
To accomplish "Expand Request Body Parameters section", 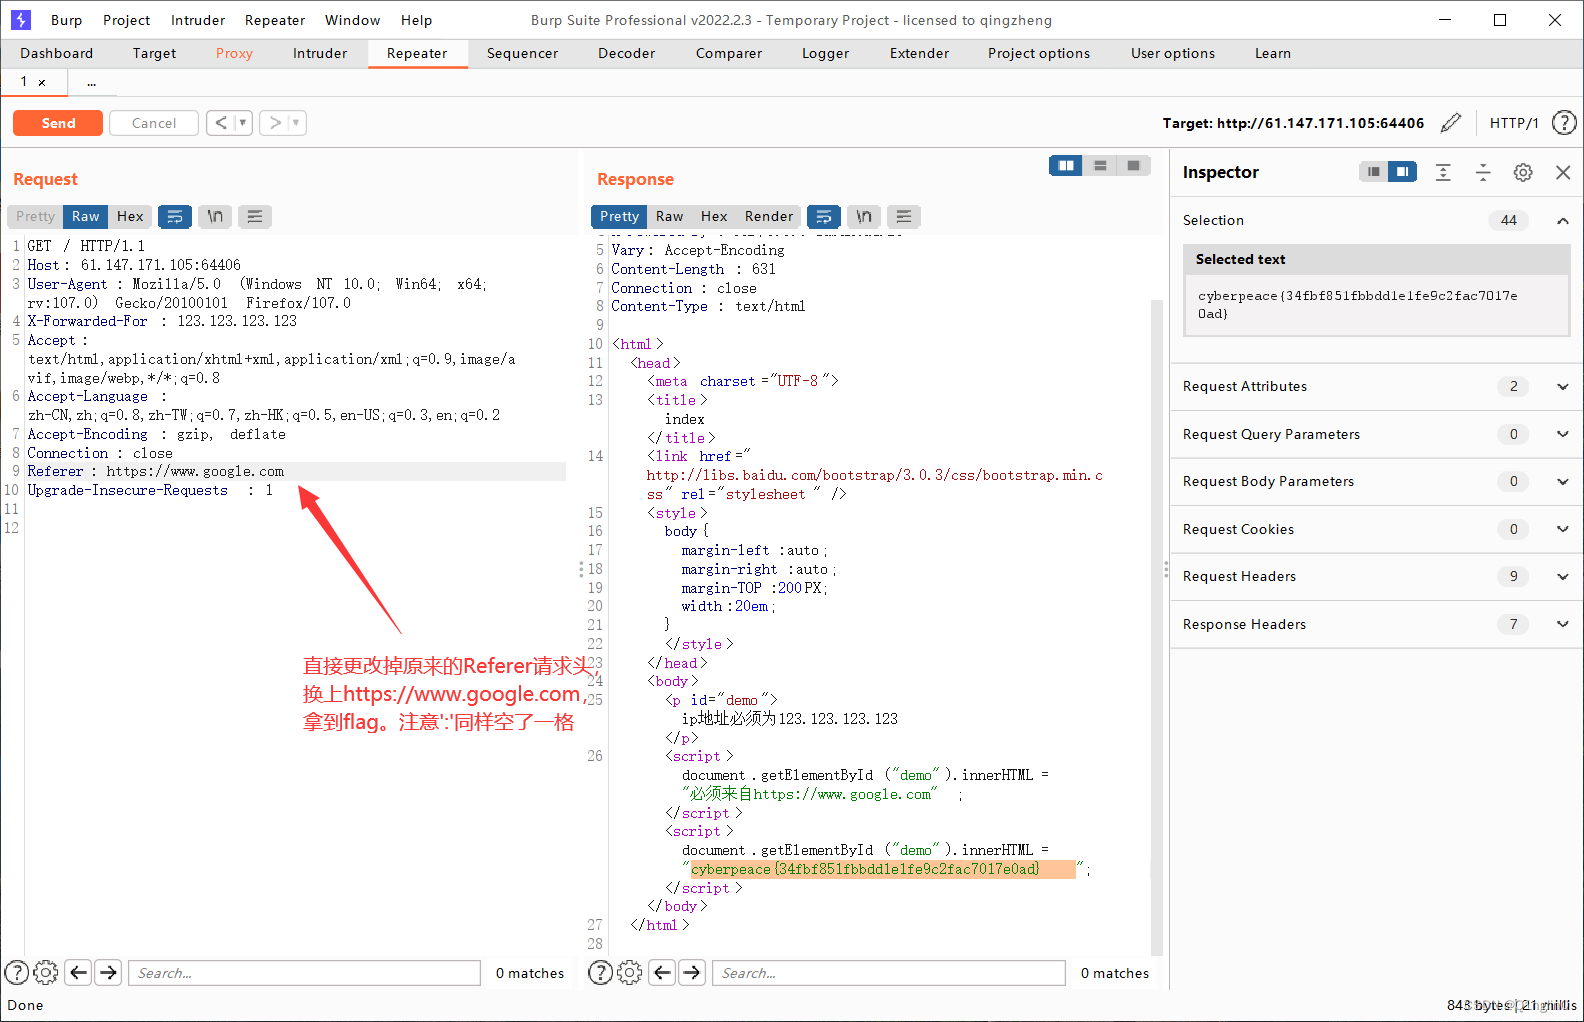I will 1562,481.
